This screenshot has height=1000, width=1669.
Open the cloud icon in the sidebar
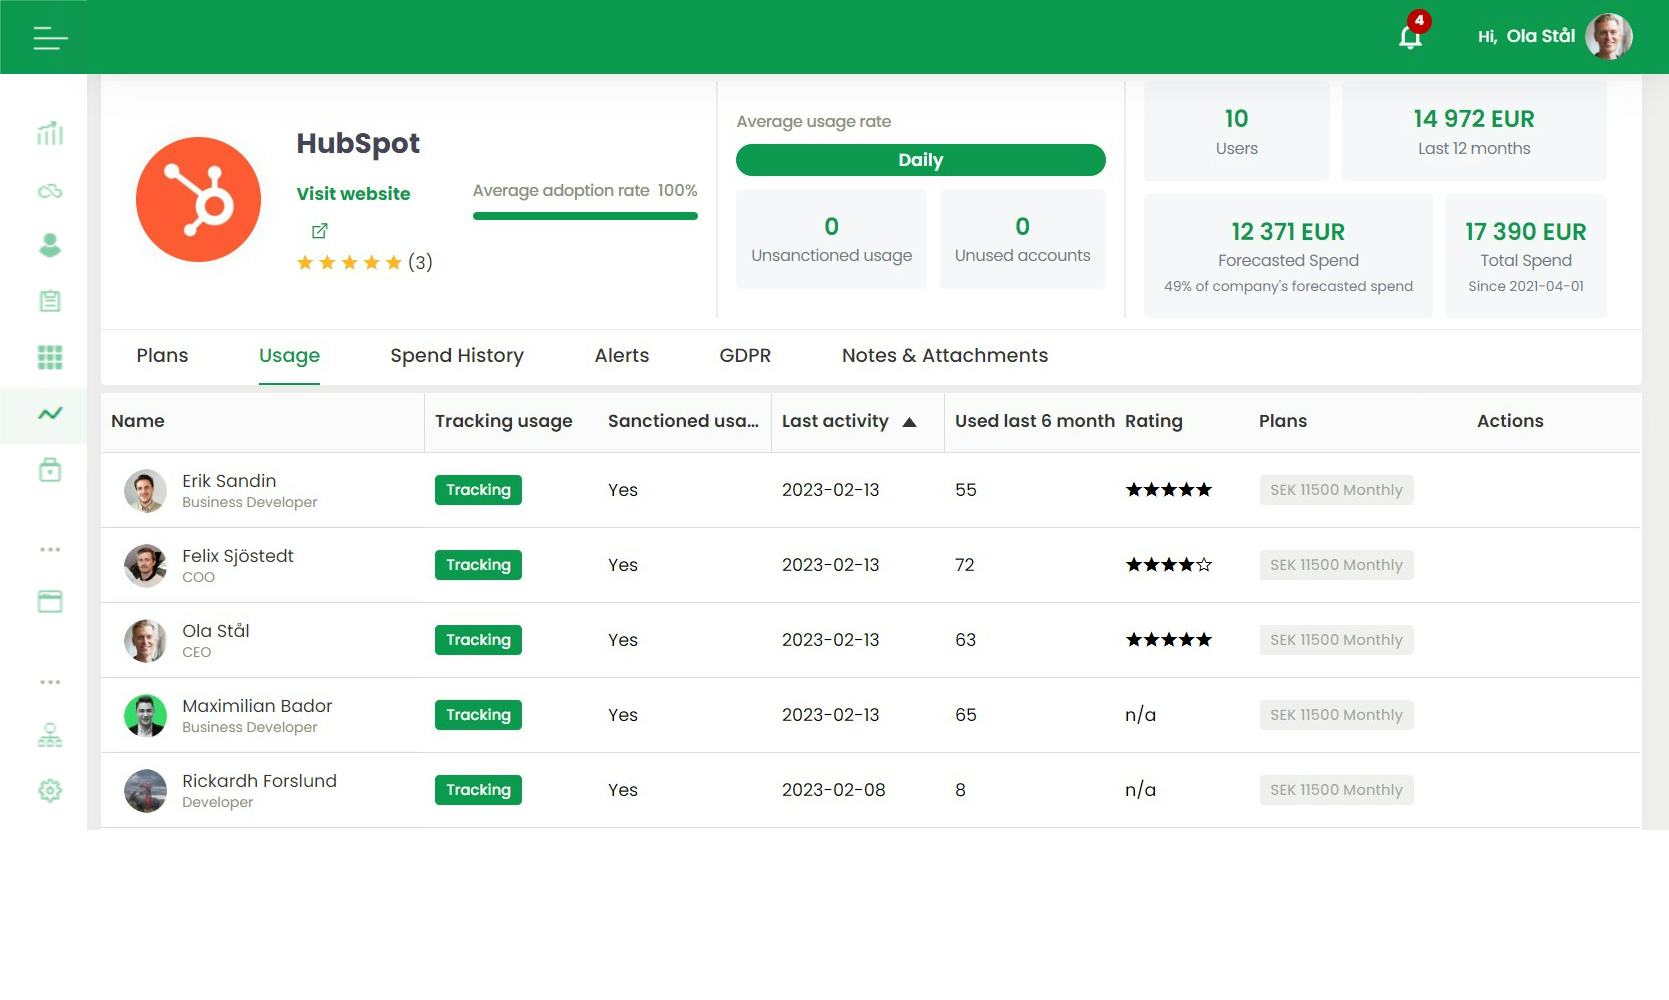coord(50,191)
